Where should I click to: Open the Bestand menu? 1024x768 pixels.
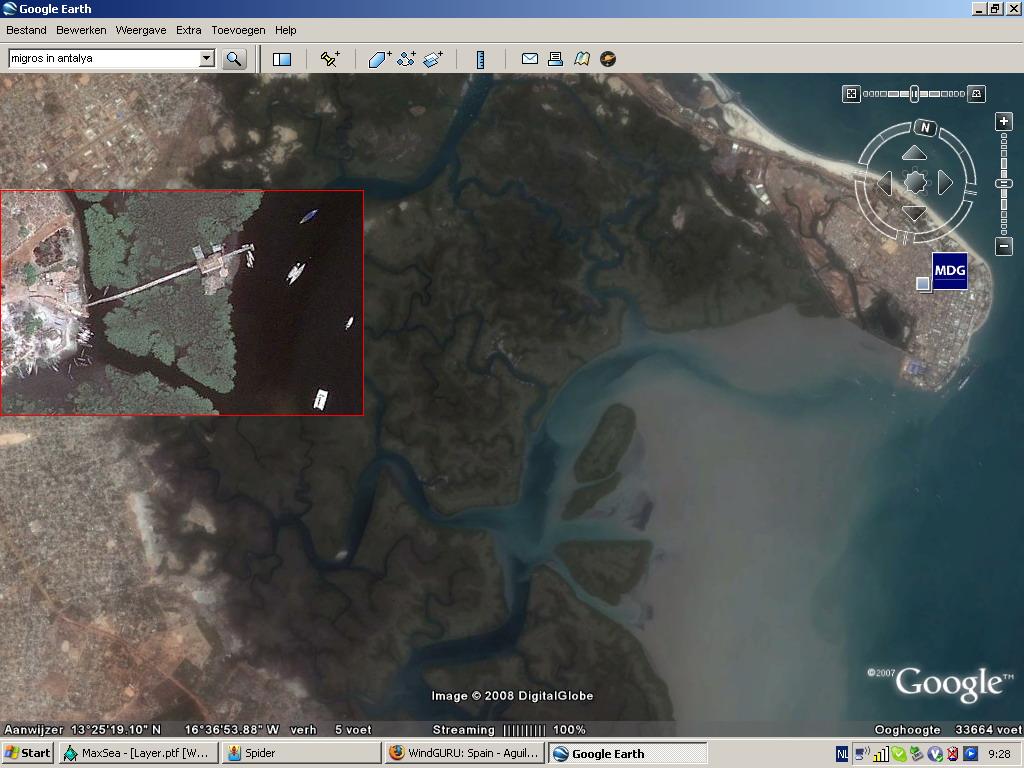[26, 30]
